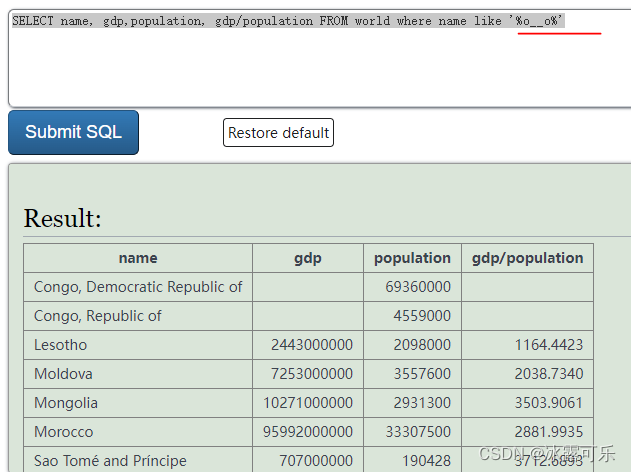Select the 'Mongolia' name cell

[138, 403]
